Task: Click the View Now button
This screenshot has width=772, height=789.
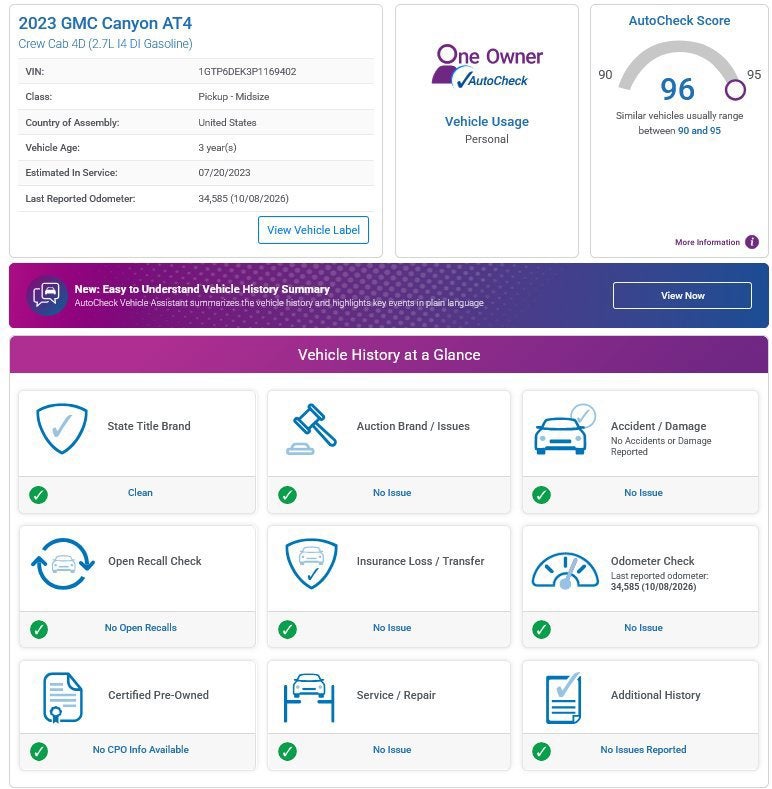Action: (x=682, y=295)
